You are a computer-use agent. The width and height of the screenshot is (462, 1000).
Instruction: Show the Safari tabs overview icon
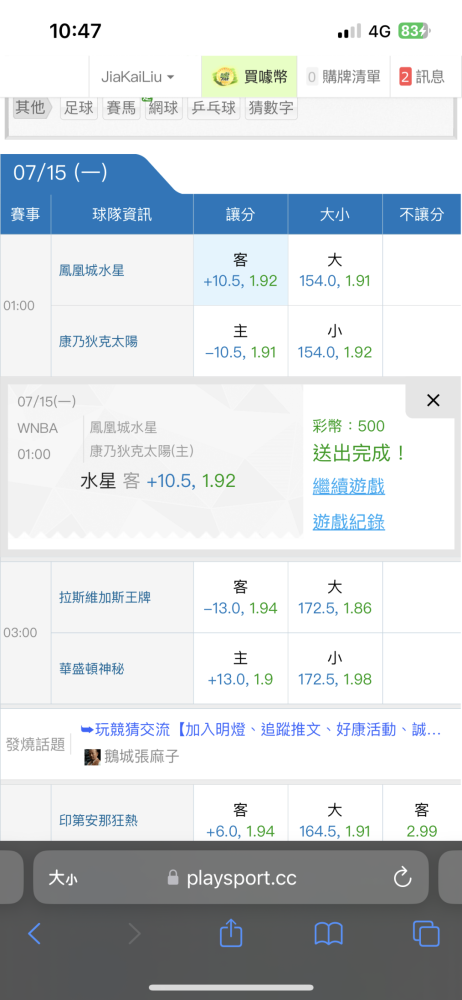tap(426, 934)
